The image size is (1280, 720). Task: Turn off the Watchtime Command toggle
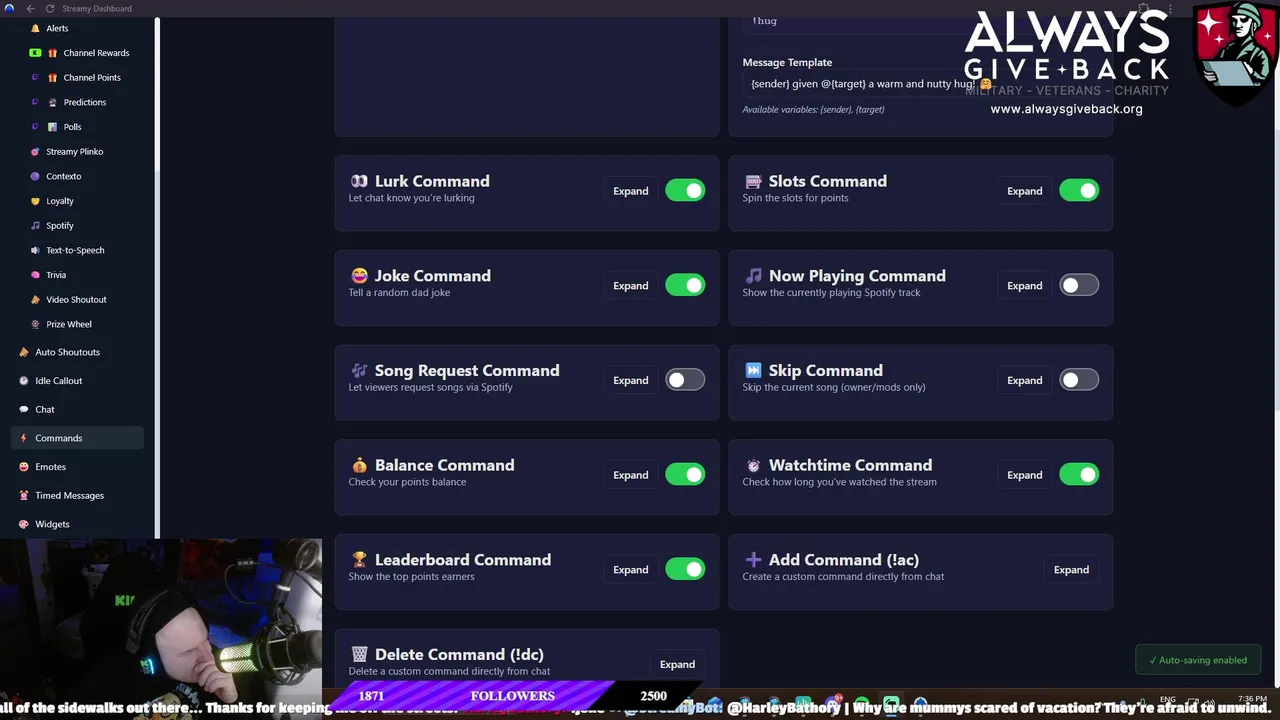pos(1079,474)
